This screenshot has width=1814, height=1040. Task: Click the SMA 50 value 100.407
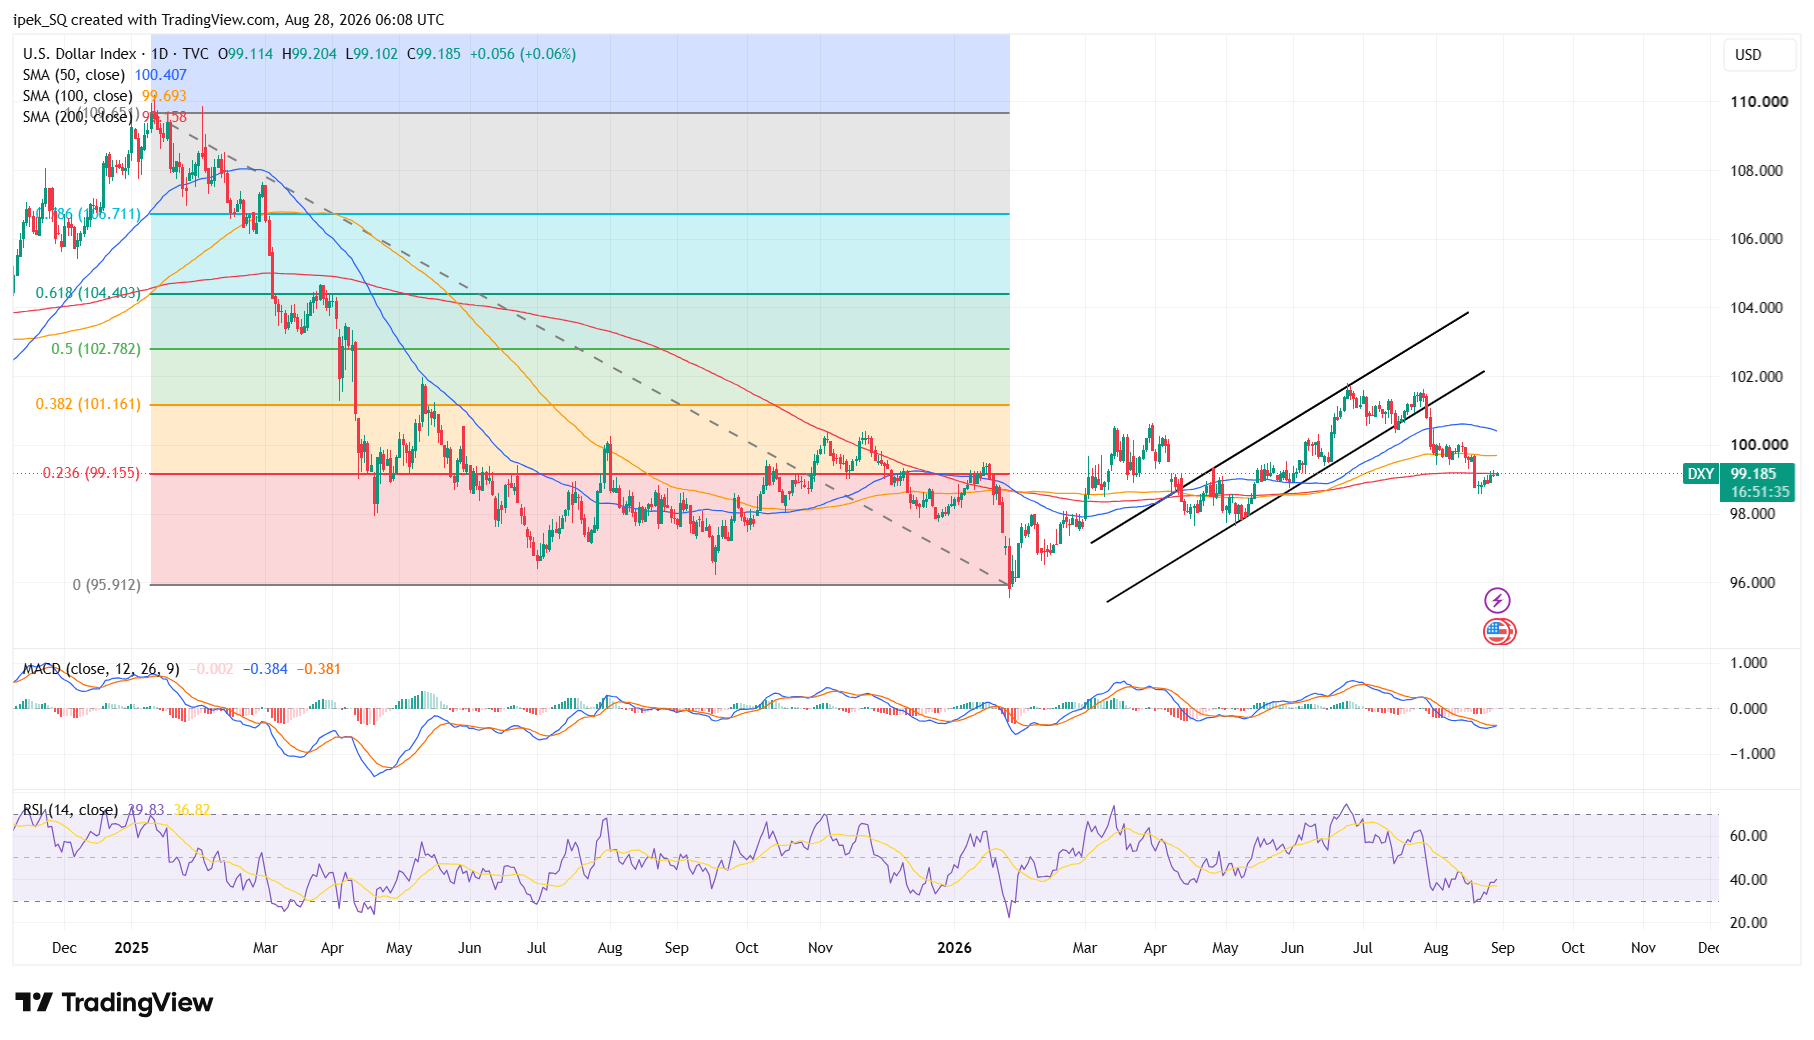[x=161, y=75]
